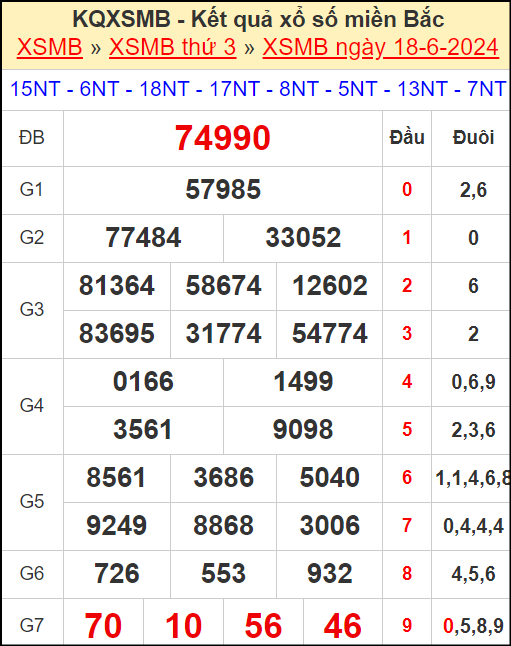
Task: Select the special prize number 74990
Action: [x=223, y=138]
